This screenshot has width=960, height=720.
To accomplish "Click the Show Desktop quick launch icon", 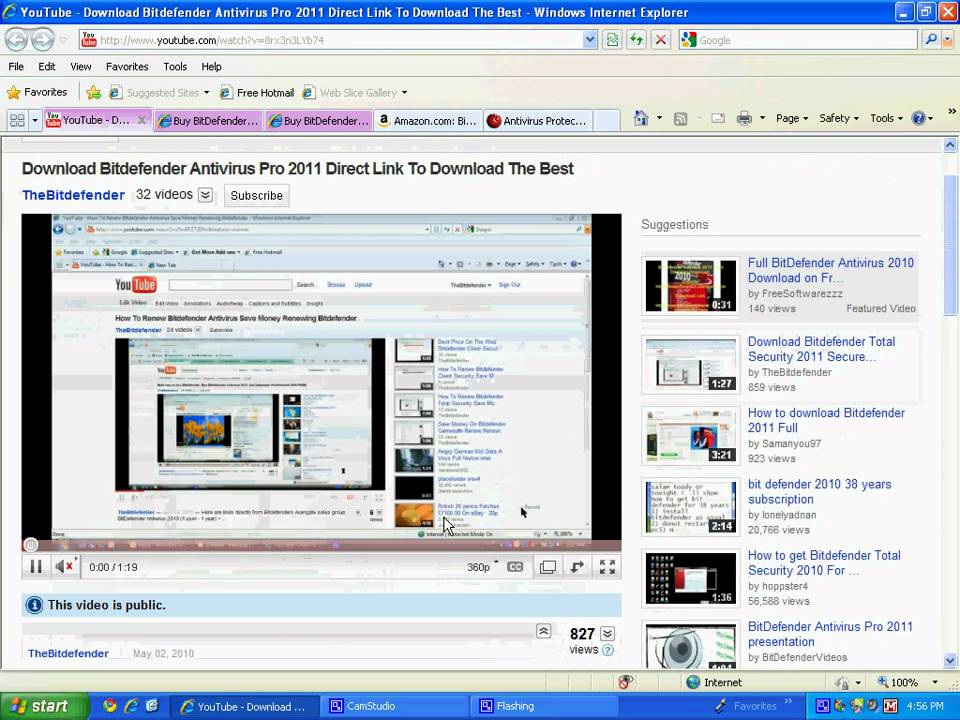I will [x=152, y=706].
